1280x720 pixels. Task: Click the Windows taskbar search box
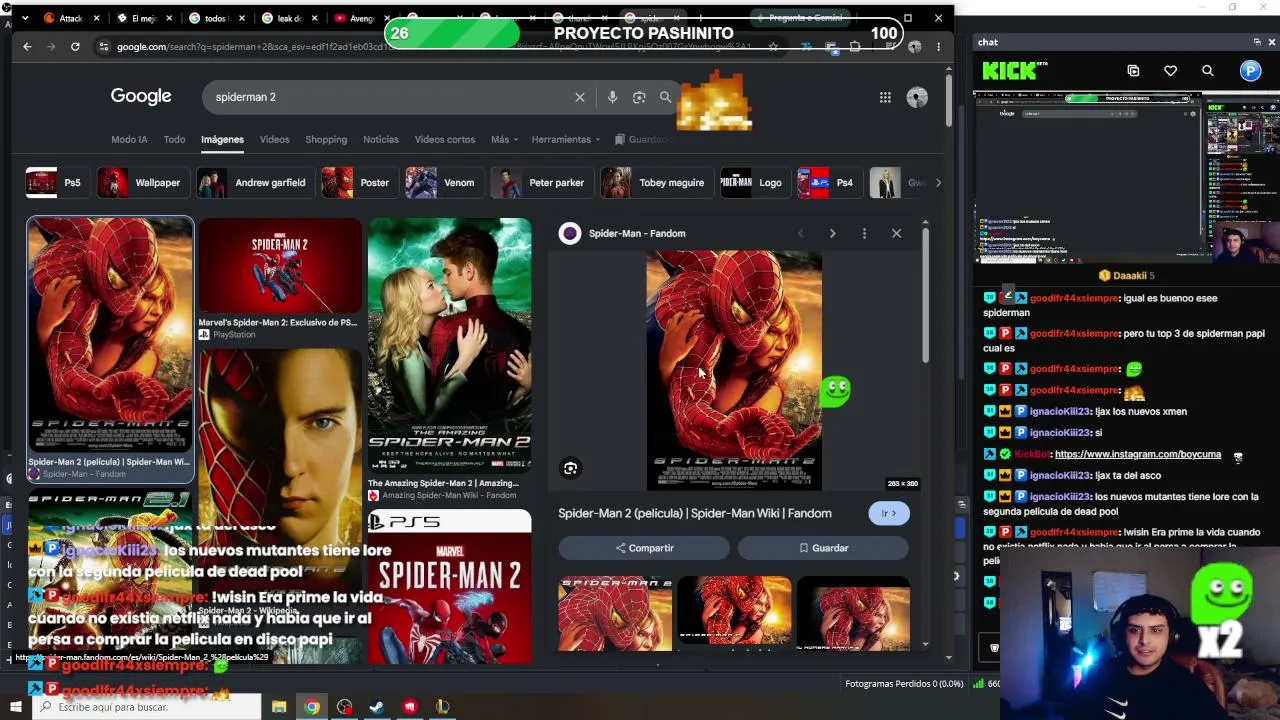click(x=148, y=707)
